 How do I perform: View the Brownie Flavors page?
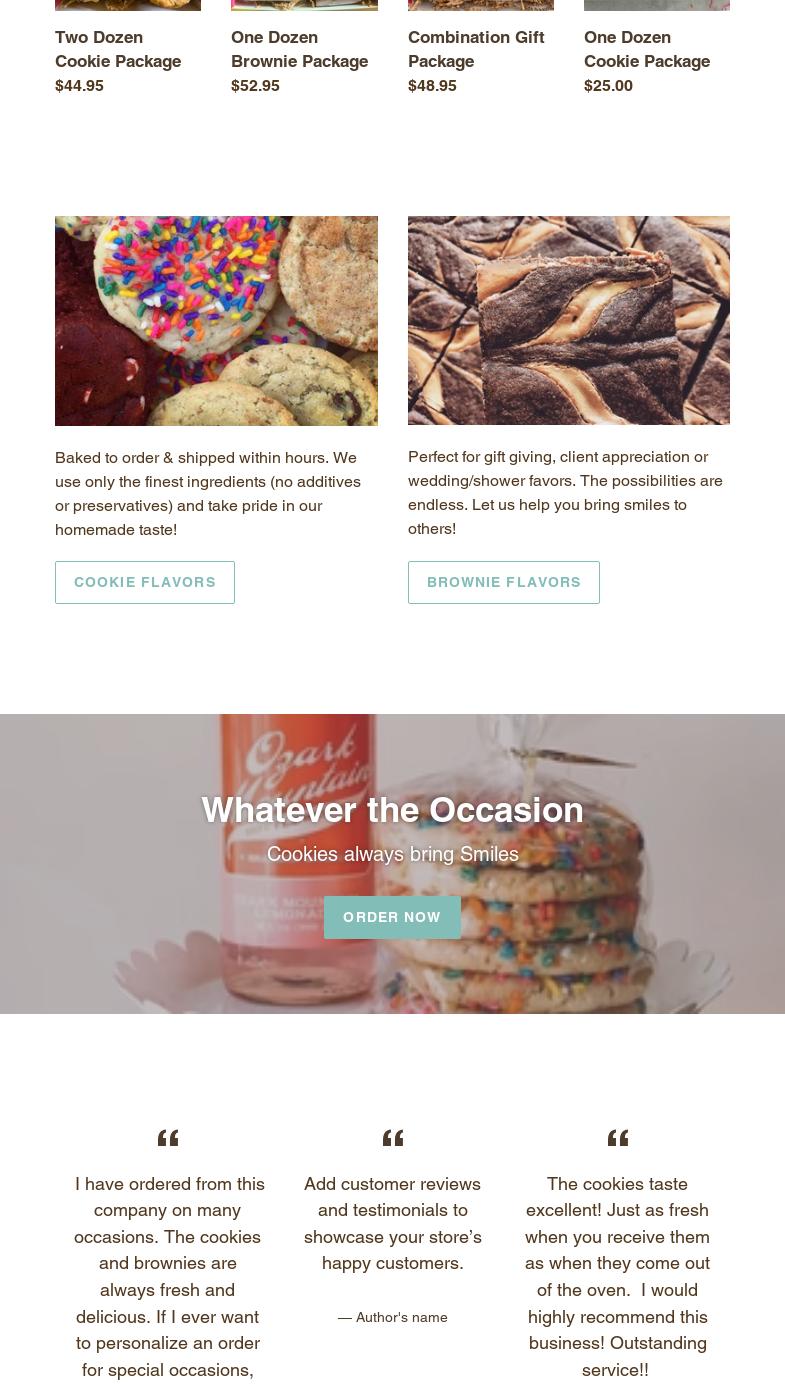click(x=504, y=582)
